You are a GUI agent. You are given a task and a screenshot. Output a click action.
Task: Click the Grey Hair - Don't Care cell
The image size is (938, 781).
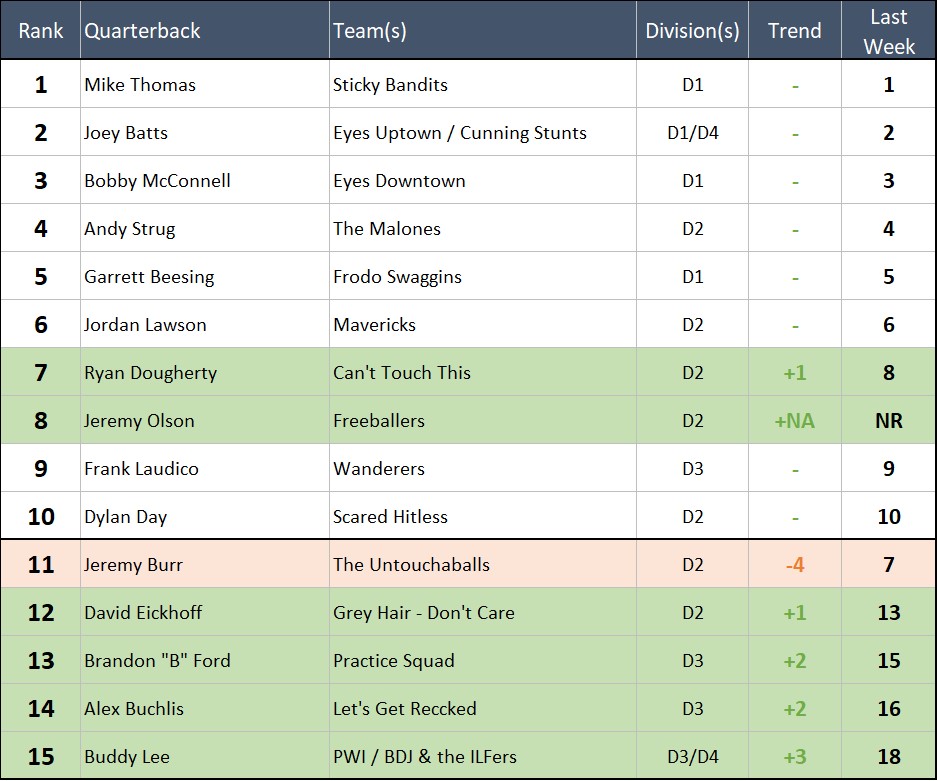point(424,613)
